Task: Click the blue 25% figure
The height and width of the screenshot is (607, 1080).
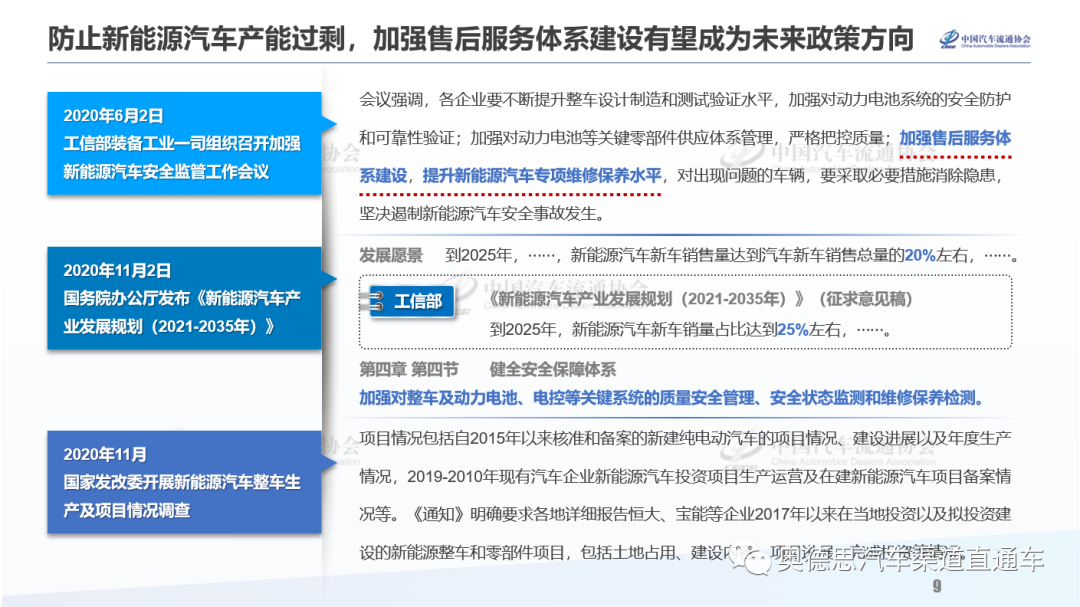Action: pos(792,328)
